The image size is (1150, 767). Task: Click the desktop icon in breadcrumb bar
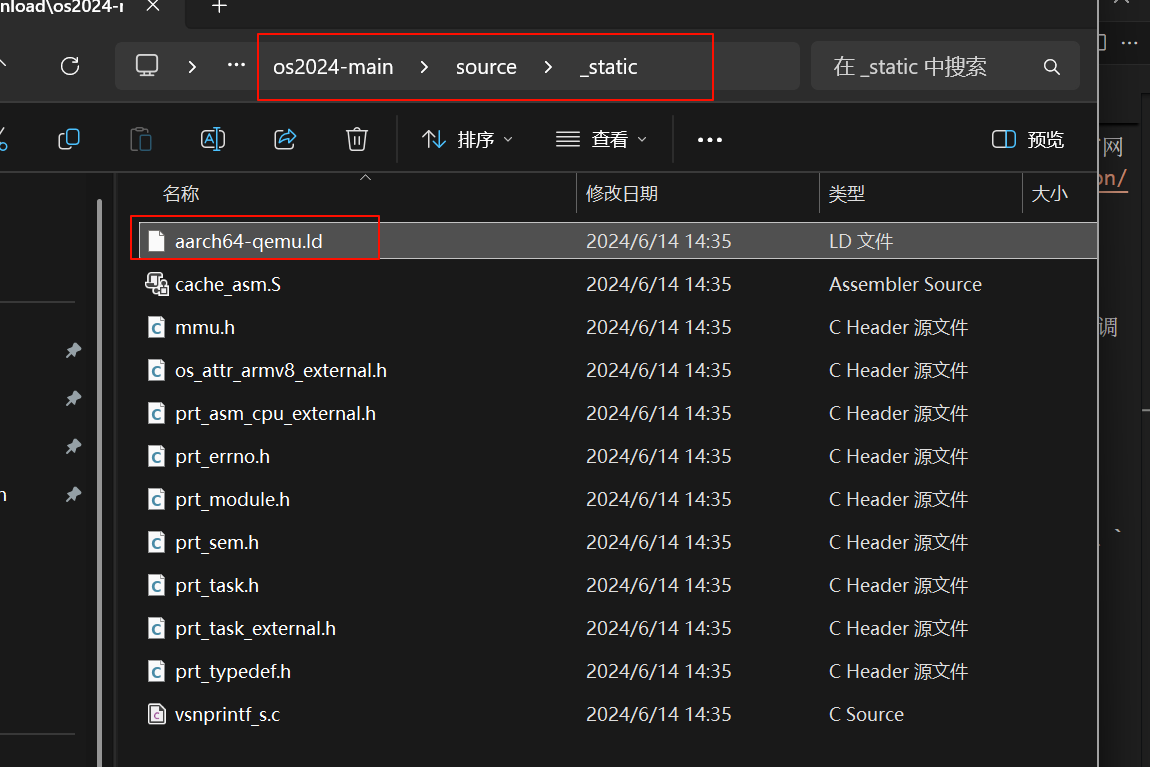pyautogui.click(x=147, y=64)
